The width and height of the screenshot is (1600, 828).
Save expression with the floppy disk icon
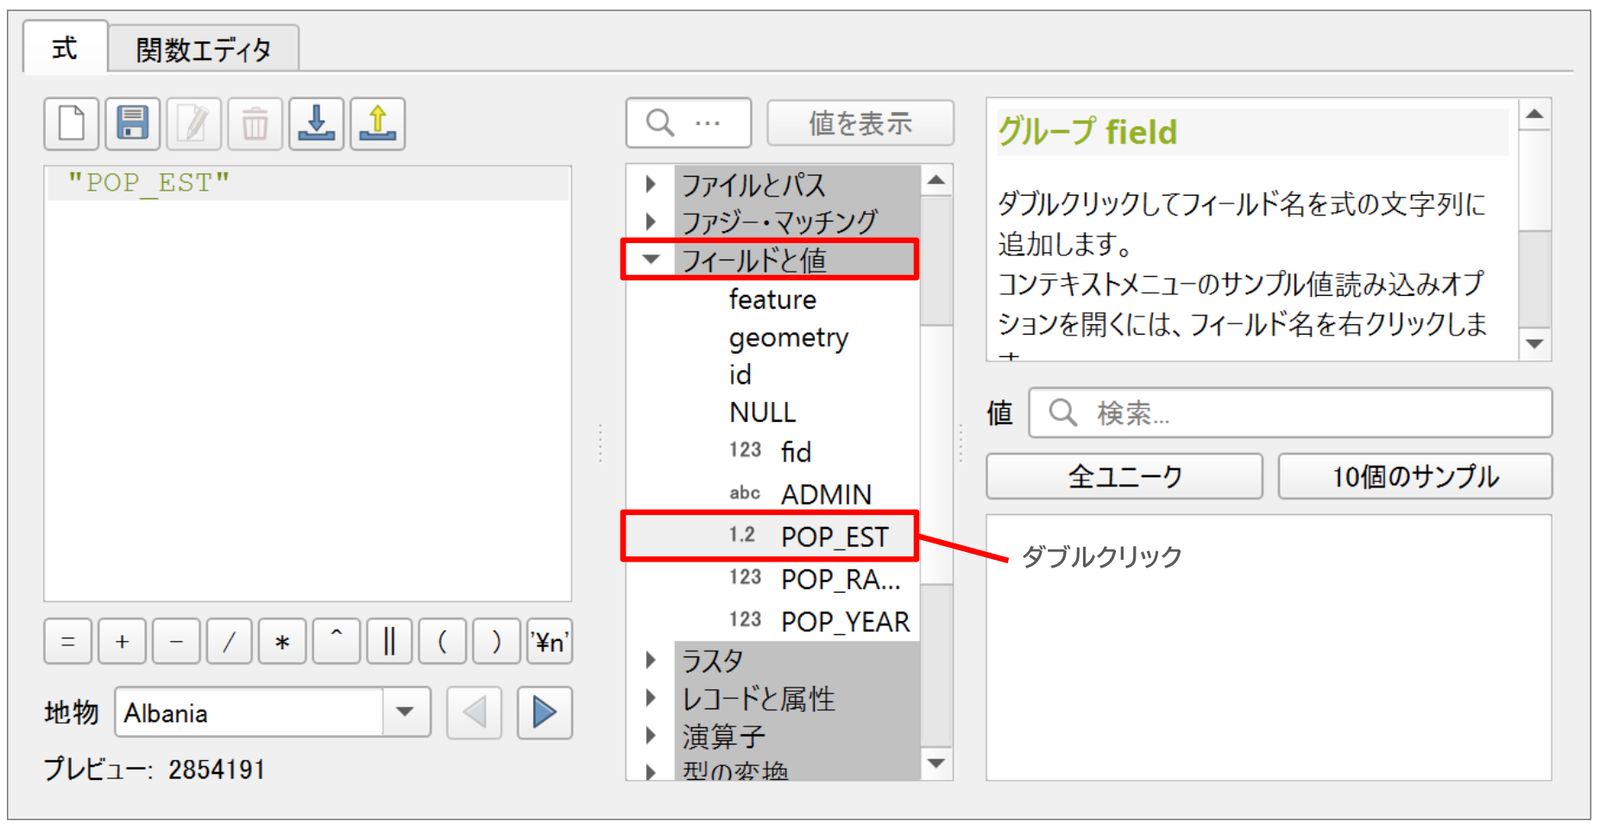132,124
